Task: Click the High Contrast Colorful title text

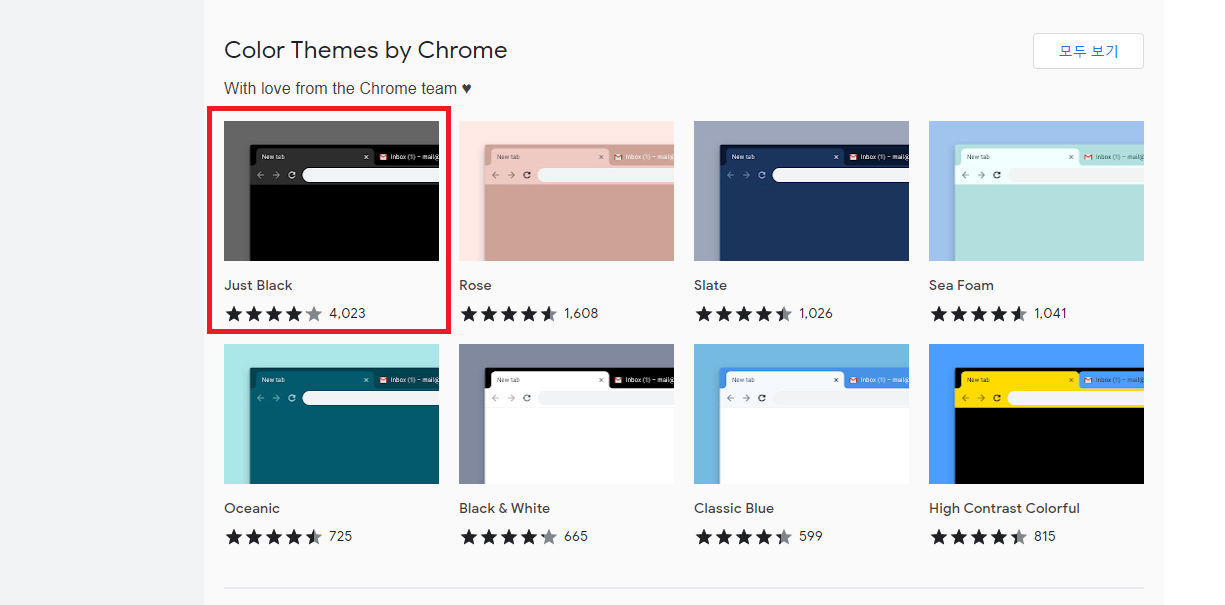Action: 1004,508
